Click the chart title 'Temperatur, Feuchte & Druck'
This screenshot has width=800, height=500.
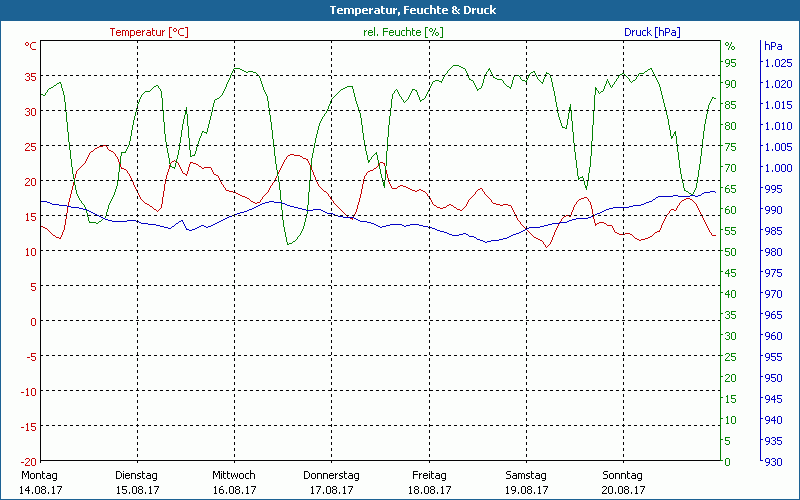click(x=413, y=10)
